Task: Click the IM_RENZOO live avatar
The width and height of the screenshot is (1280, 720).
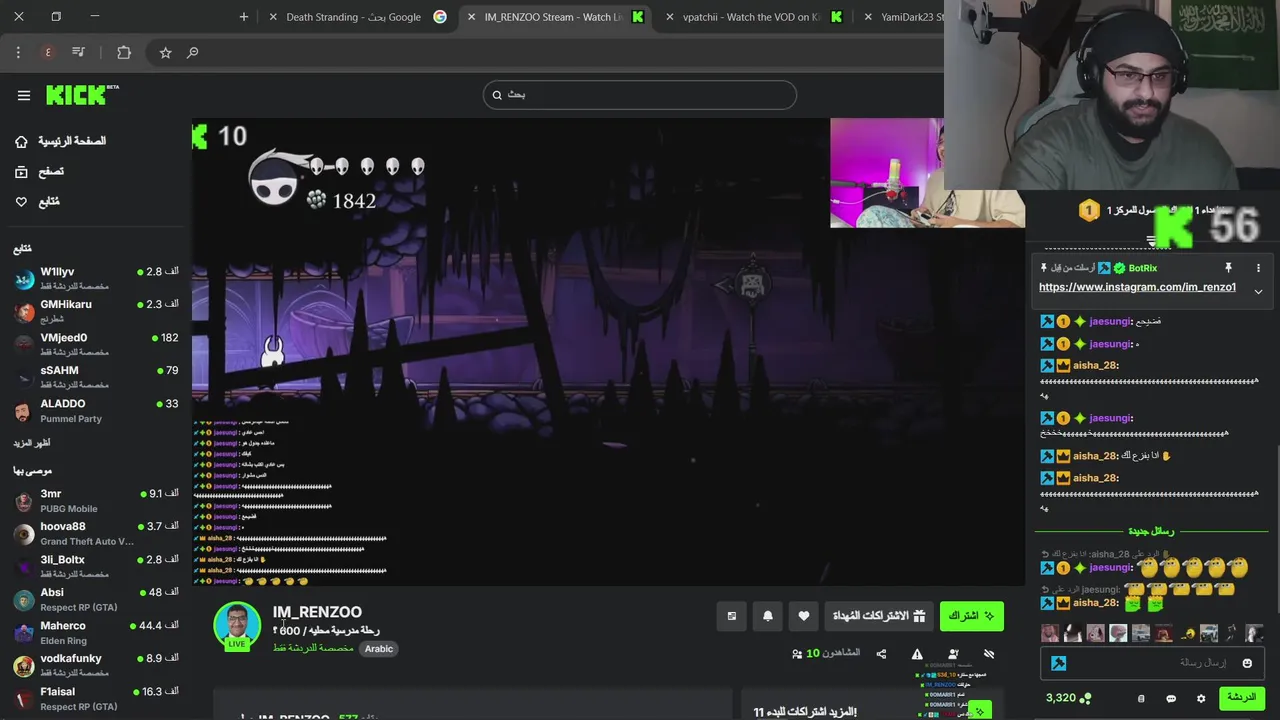Action: coord(237,626)
